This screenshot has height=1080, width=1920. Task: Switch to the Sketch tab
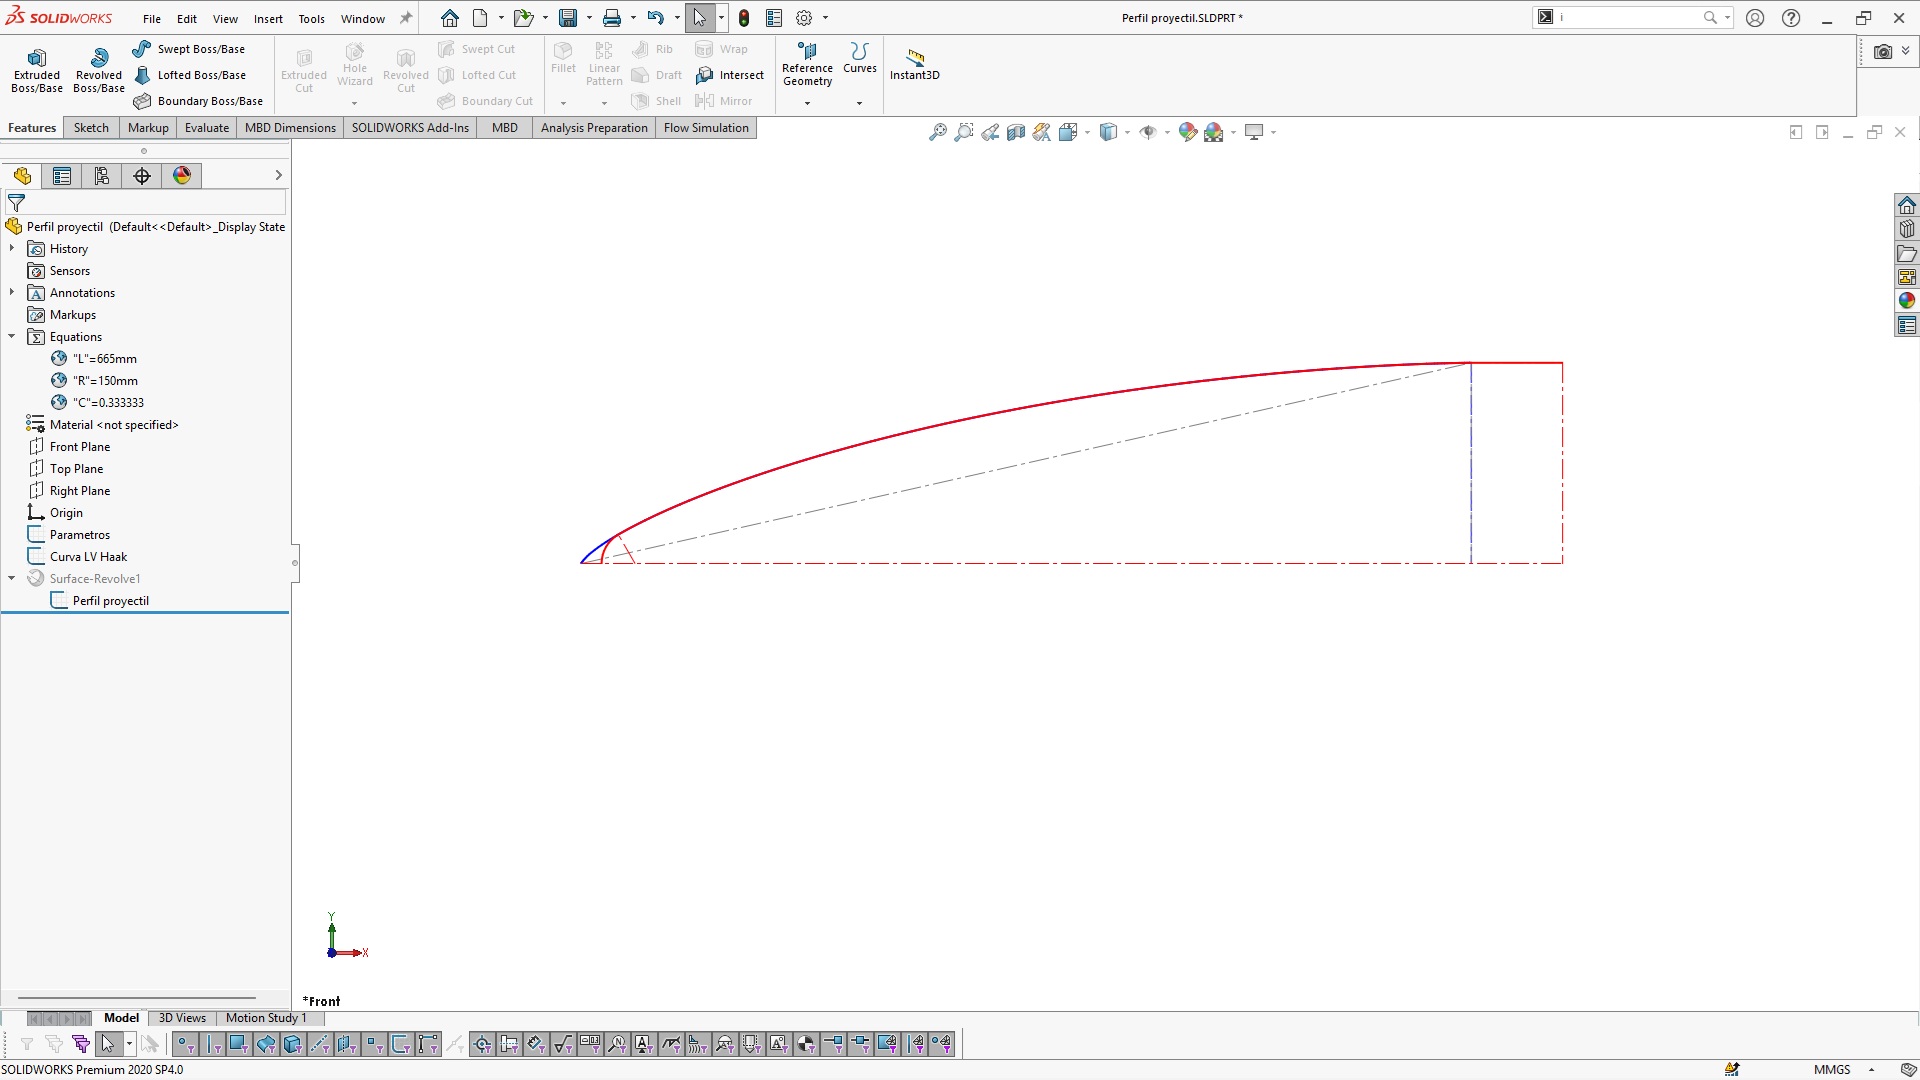(x=91, y=128)
